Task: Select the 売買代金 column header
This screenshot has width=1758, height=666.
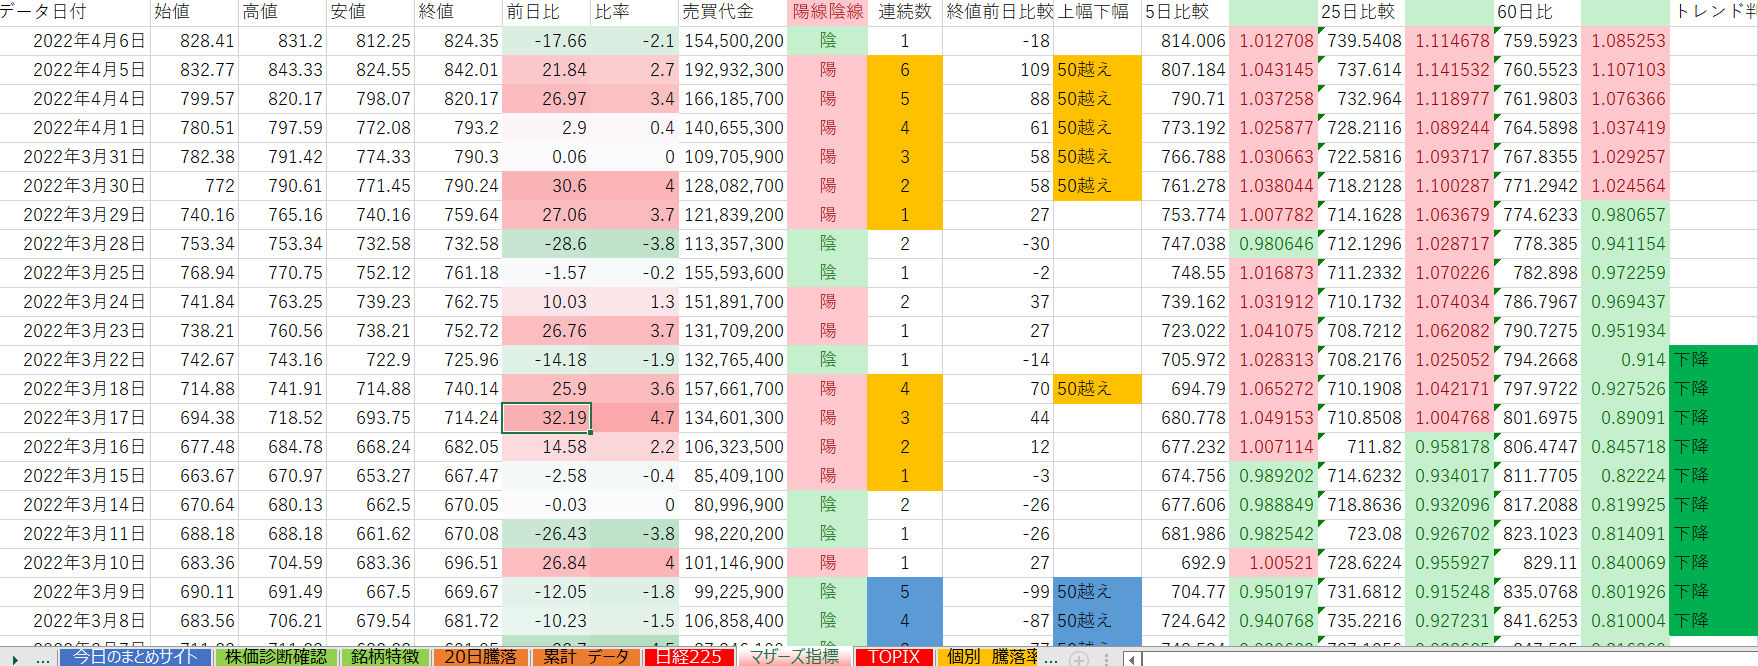Action: pos(733,12)
